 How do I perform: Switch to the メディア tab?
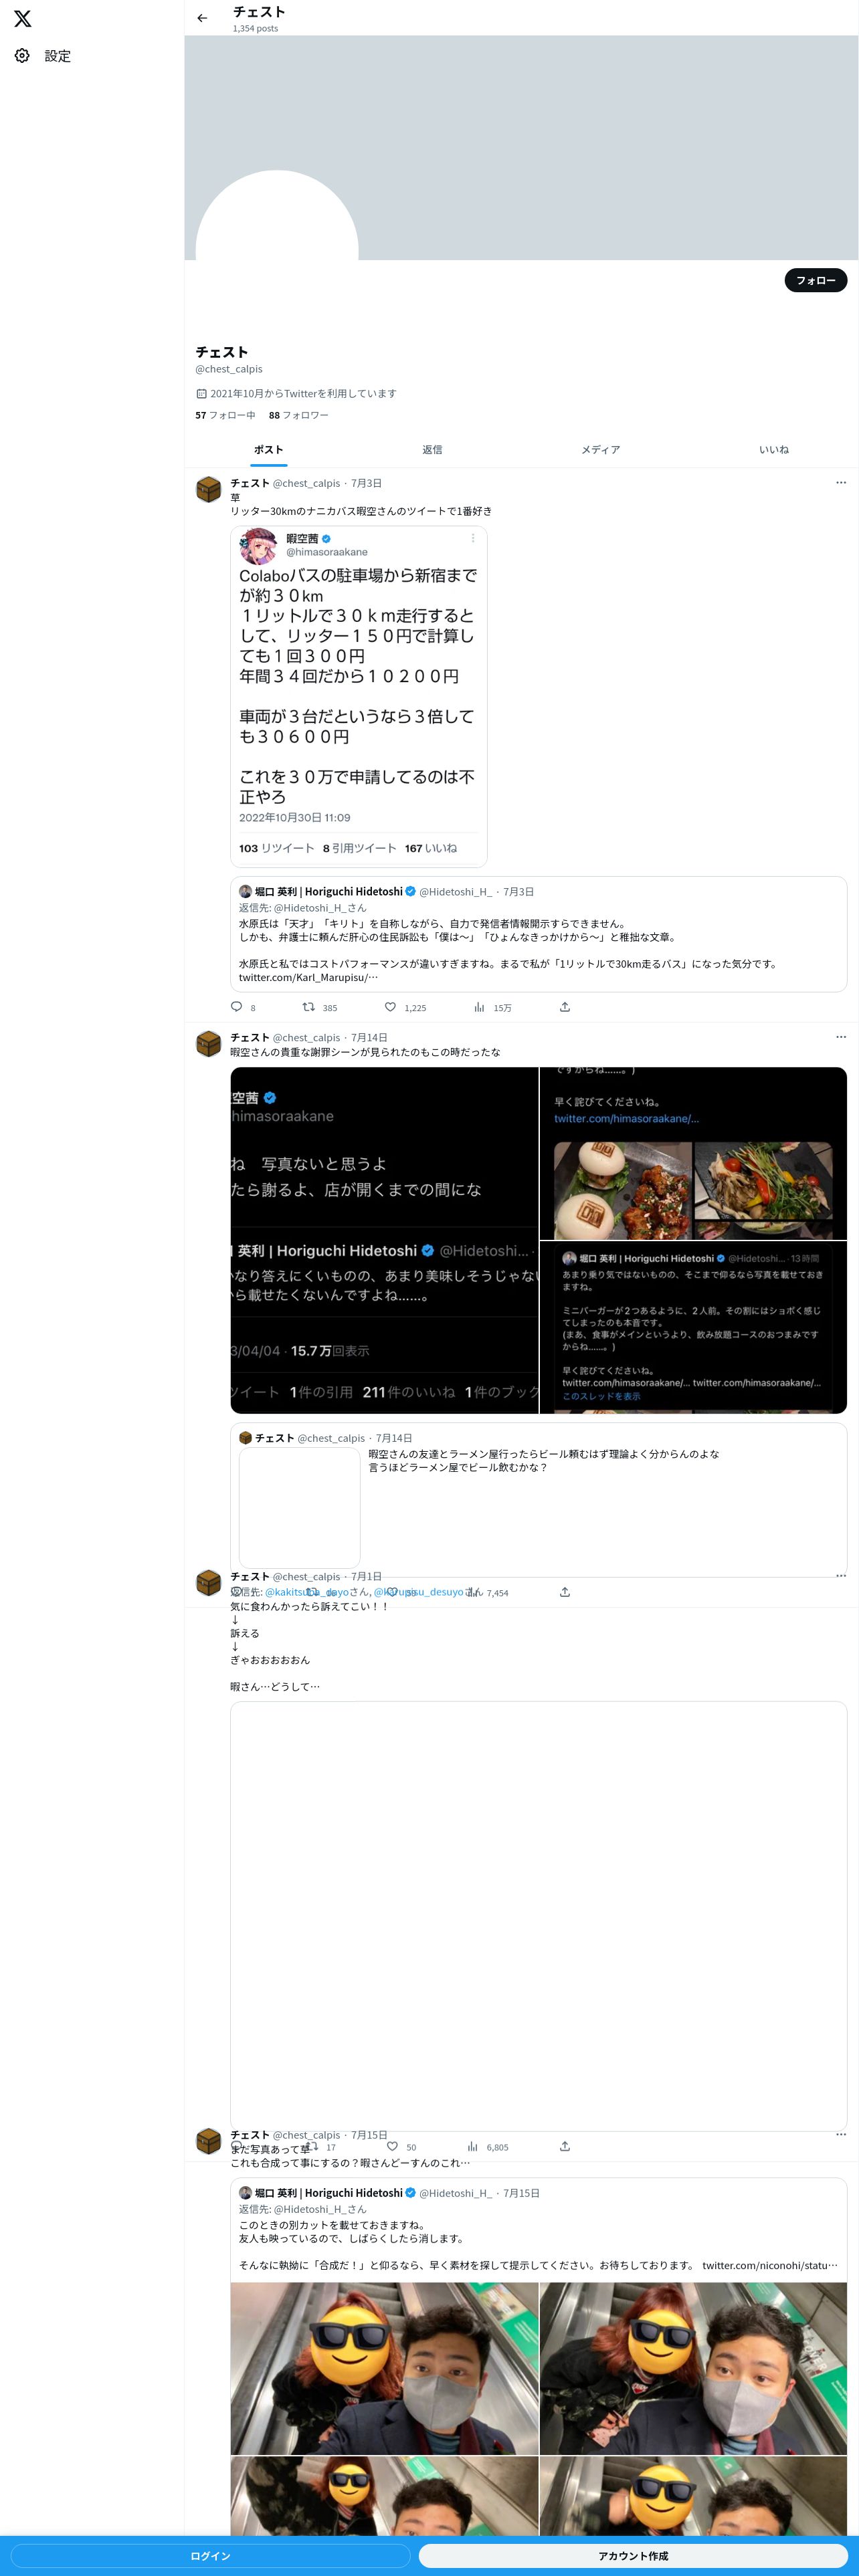click(601, 450)
